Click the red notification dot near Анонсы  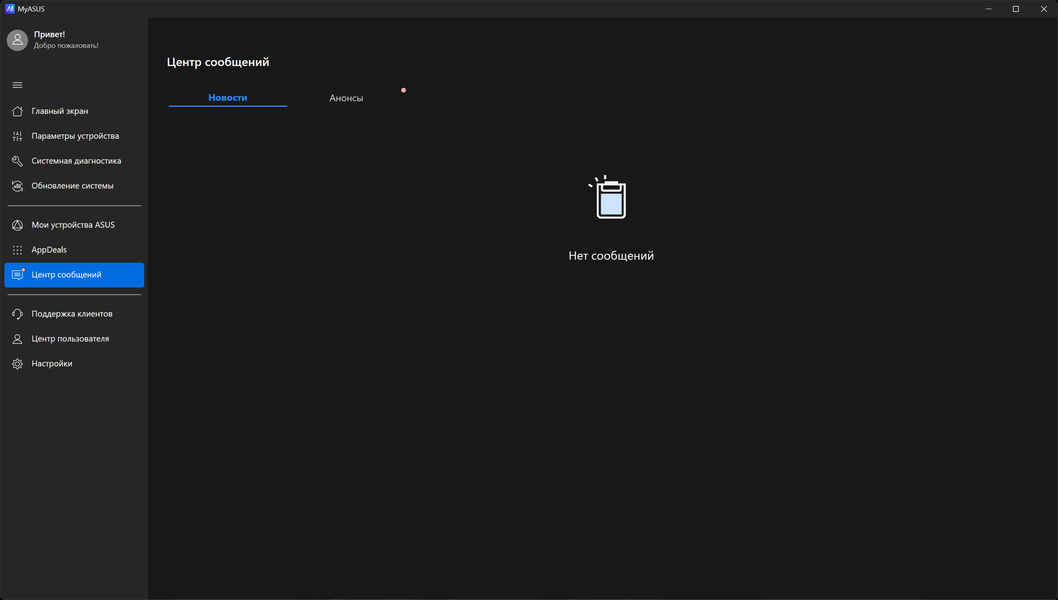click(x=403, y=90)
